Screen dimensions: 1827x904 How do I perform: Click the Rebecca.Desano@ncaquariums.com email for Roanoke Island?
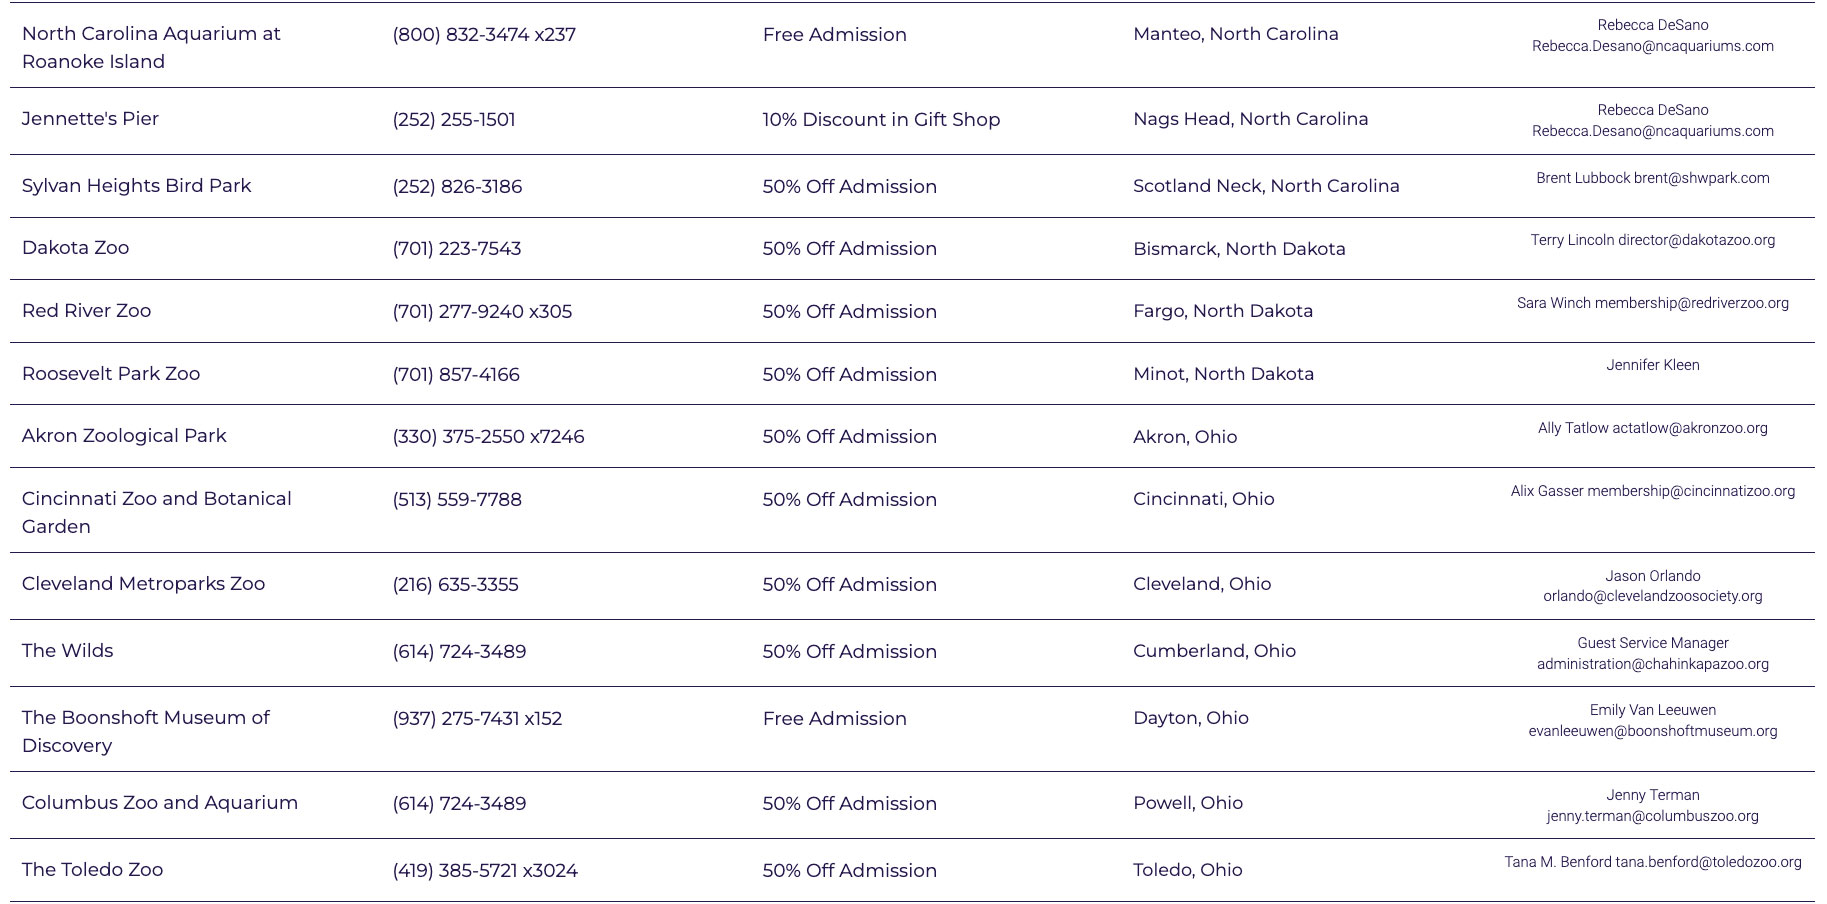(1652, 46)
